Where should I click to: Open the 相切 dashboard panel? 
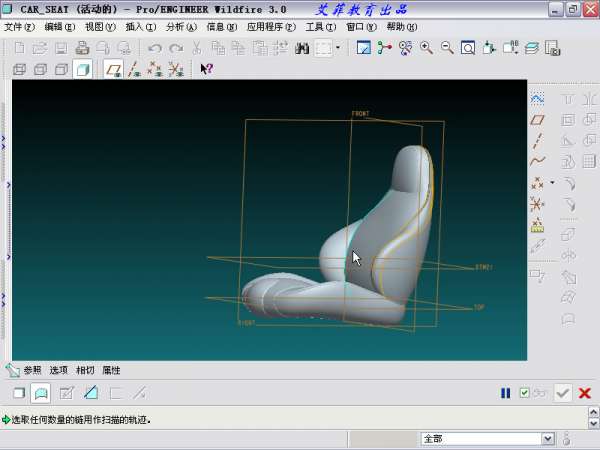(85, 370)
